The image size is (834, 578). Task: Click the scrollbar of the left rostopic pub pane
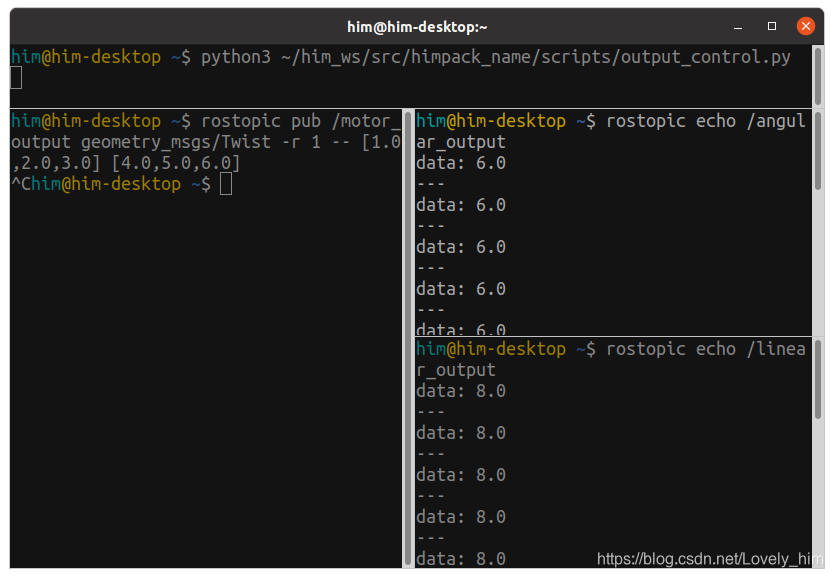pos(408,339)
